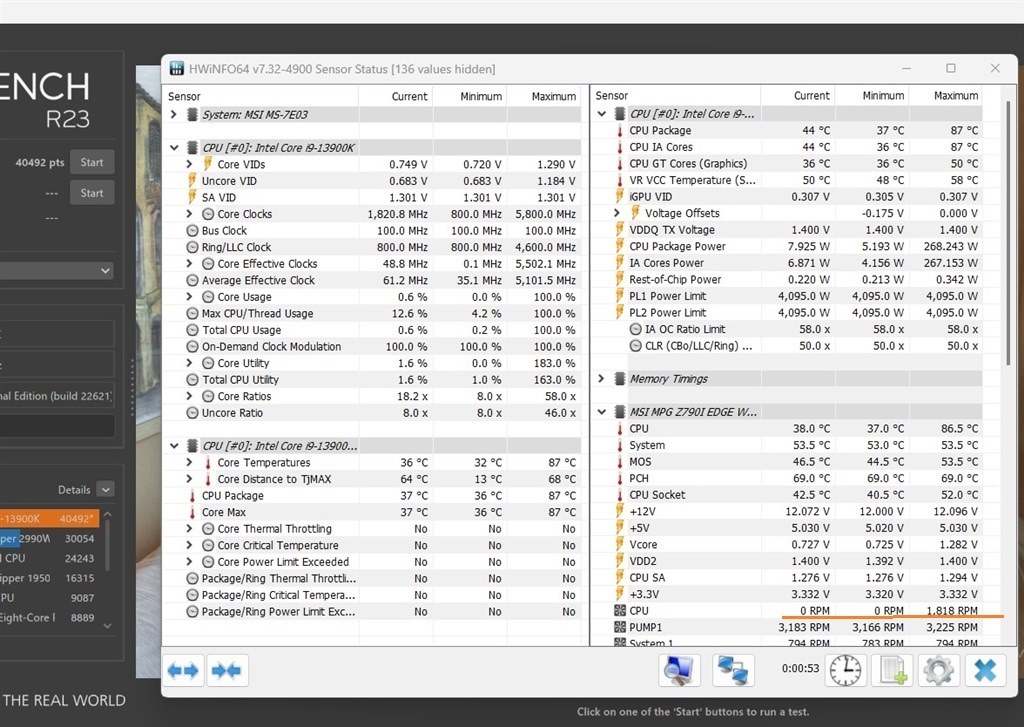This screenshot has height=727, width=1024.
Task: Select the Average Effective Clock row label
Action: pos(258,280)
